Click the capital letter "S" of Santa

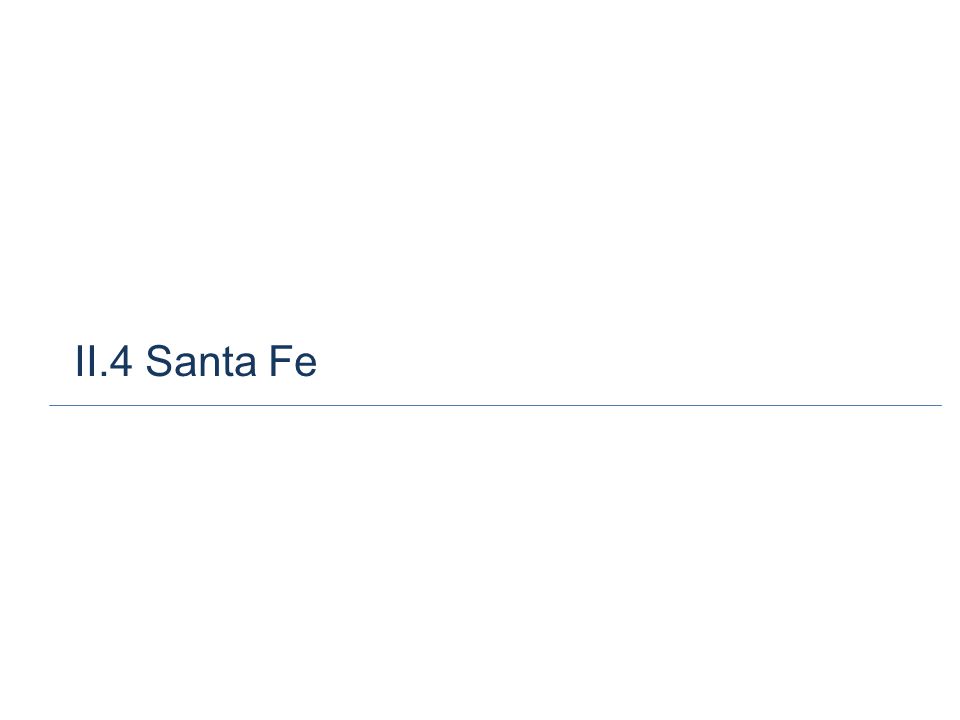pyautogui.click(x=158, y=361)
